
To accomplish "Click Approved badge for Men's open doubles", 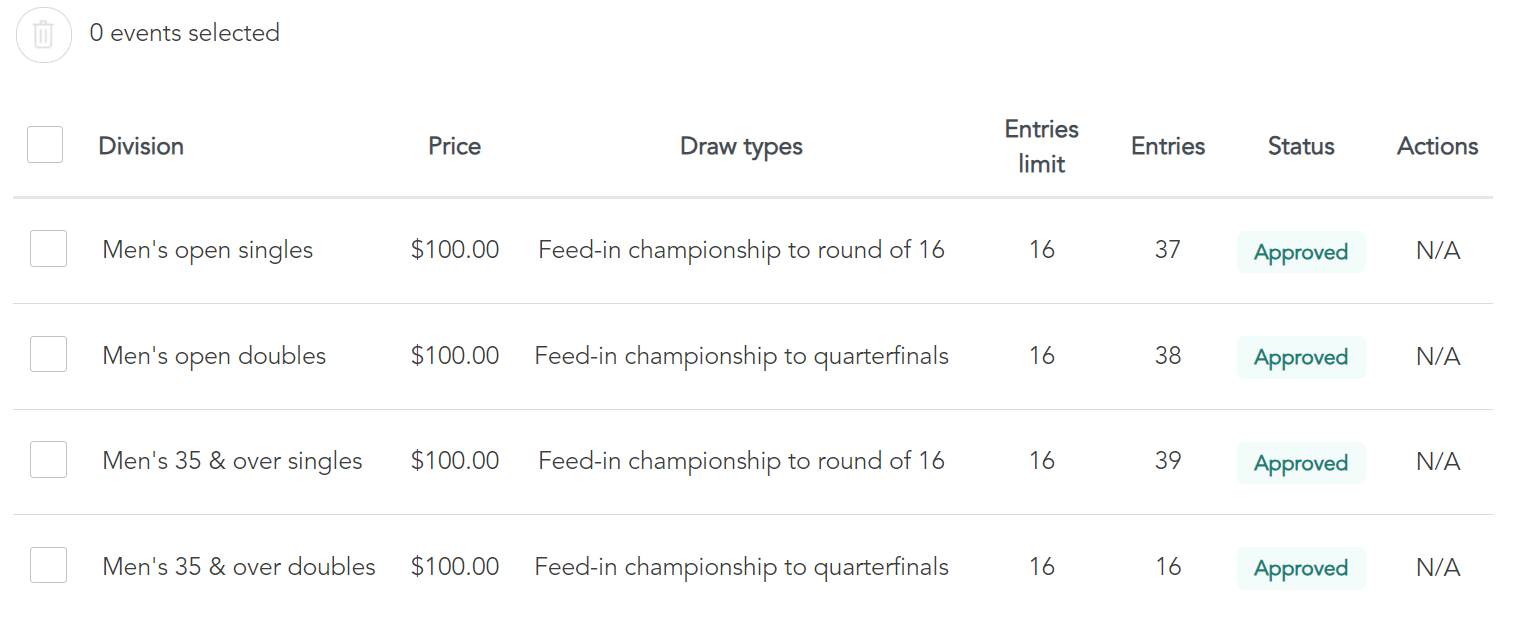I will (1301, 357).
